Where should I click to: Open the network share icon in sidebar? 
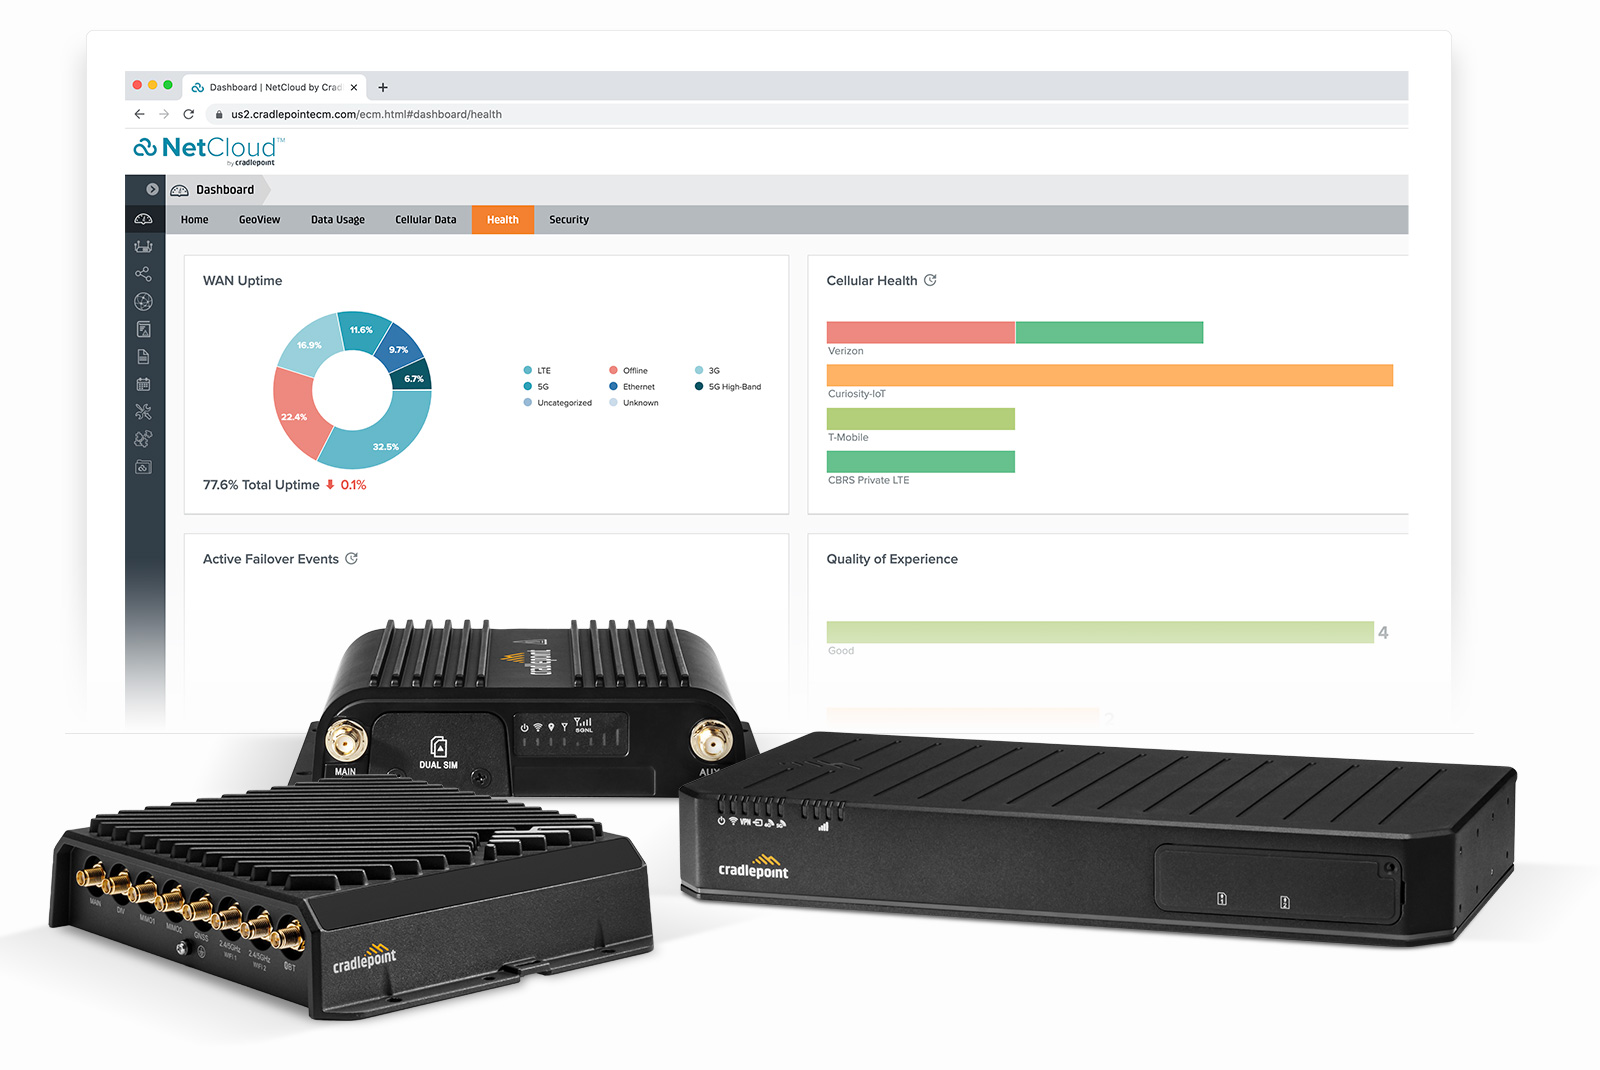144,272
